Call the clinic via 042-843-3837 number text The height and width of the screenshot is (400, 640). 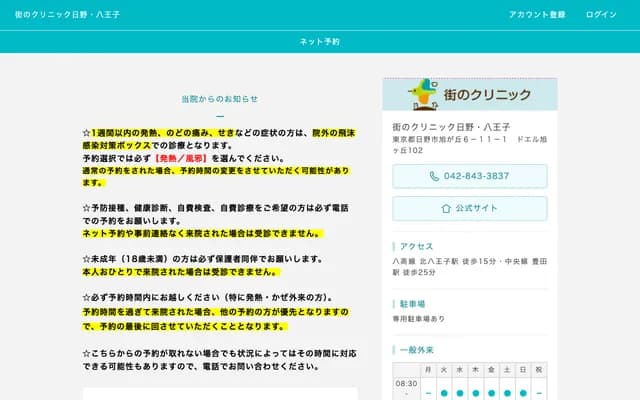(476, 176)
